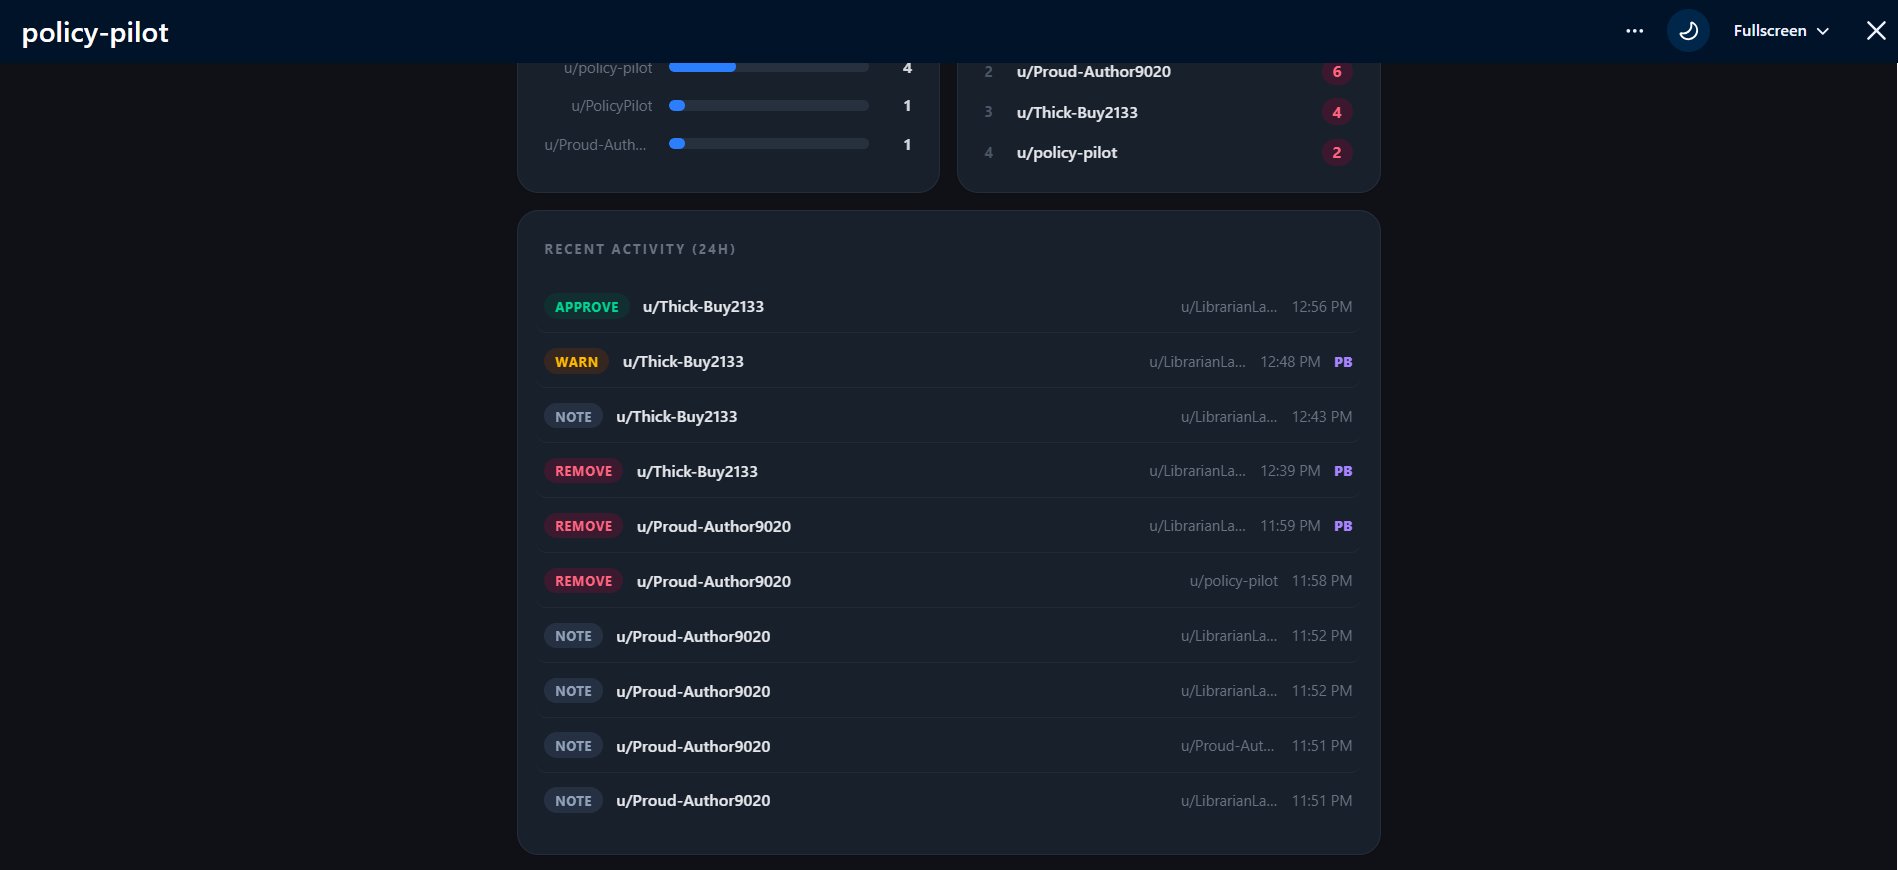Click moderator u/LibrarianLa... in the 12:56 PM row
Viewport: 1898px width, 870px height.
pyautogui.click(x=1228, y=307)
